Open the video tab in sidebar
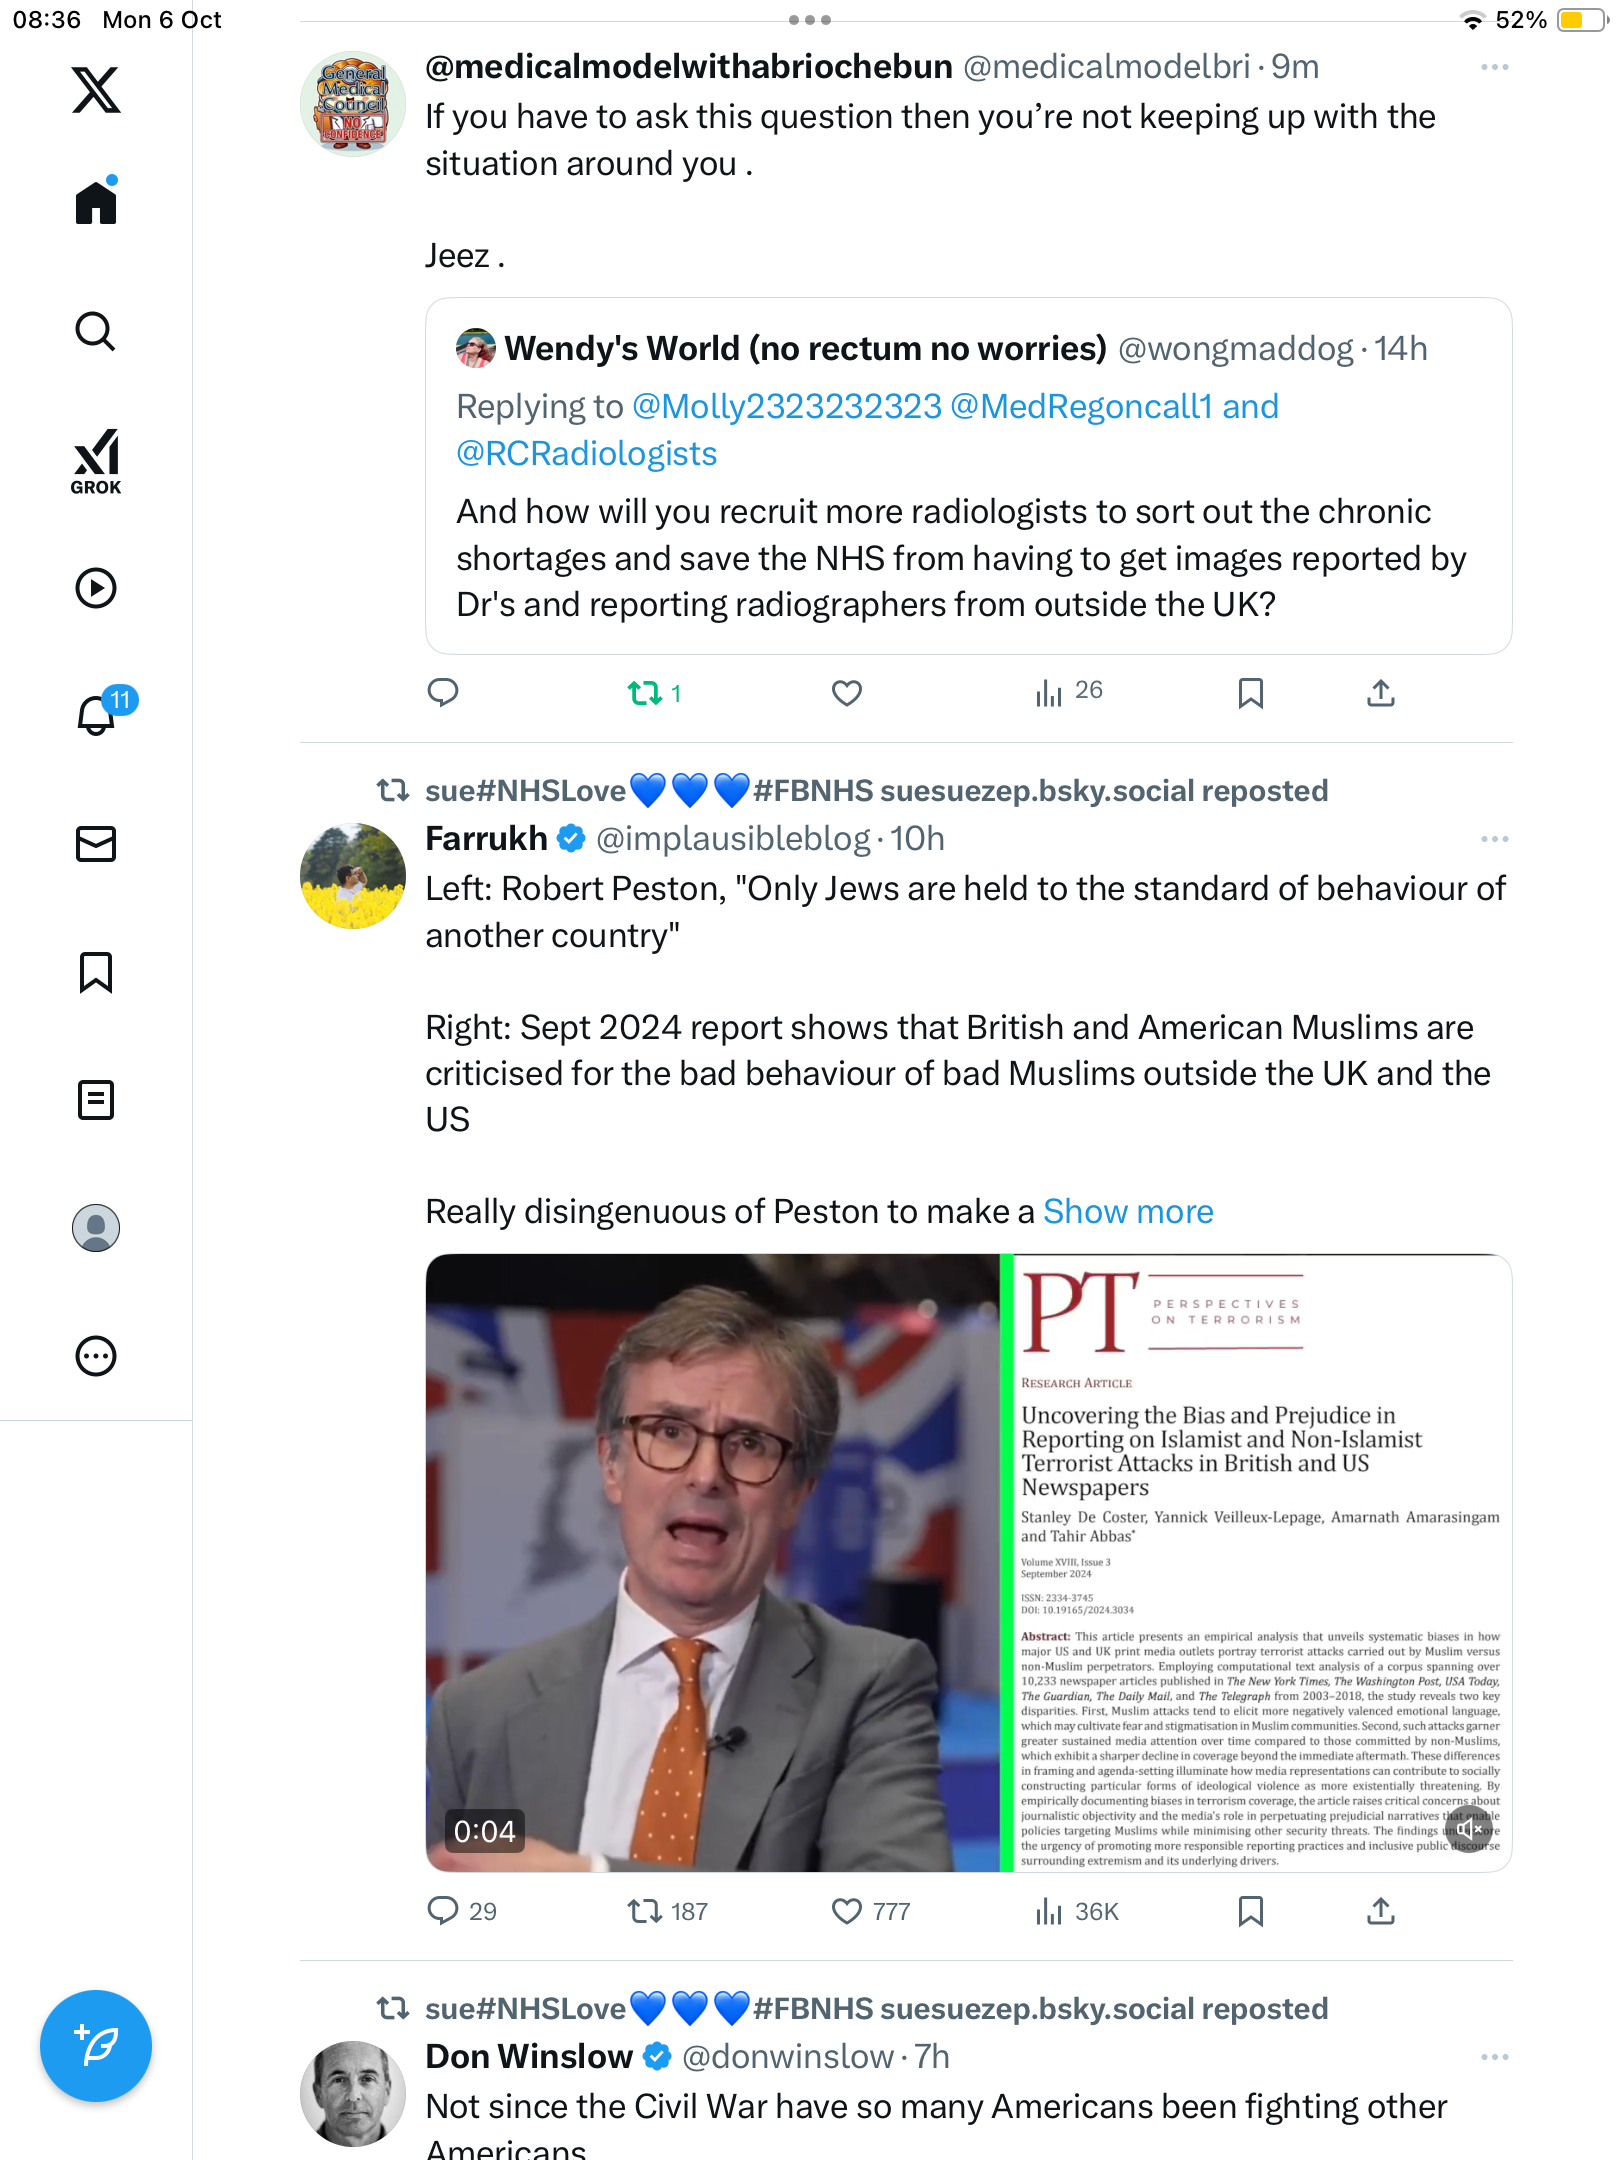This screenshot has width=1620, height=2160. point(96,588)
